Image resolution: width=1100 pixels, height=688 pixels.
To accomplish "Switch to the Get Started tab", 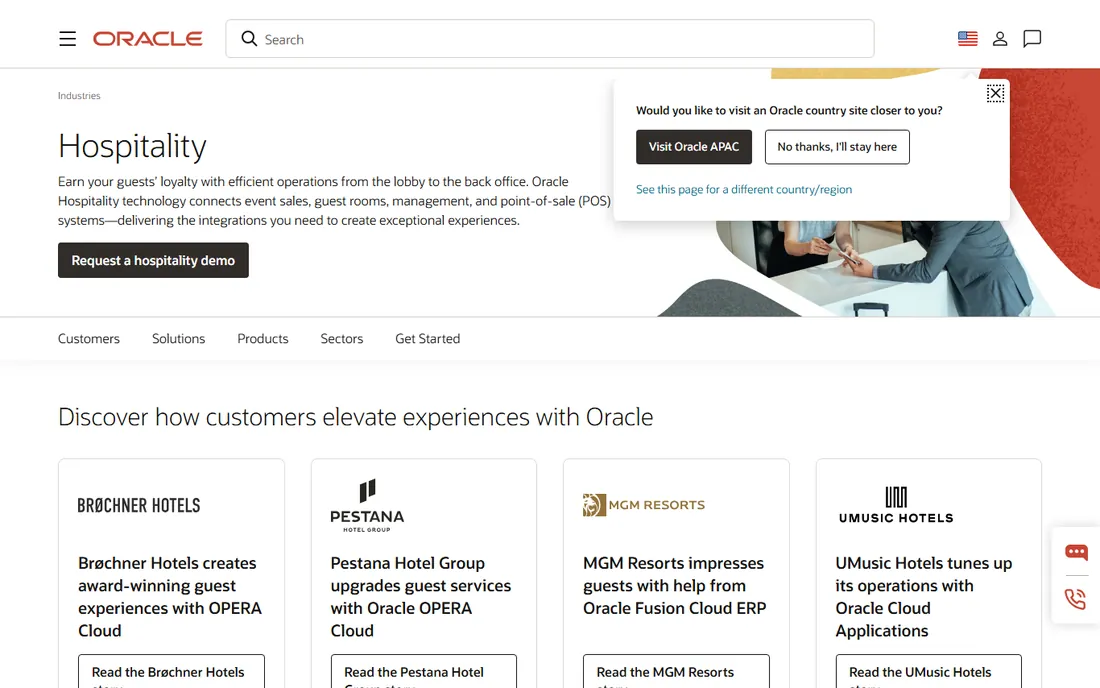I will [427, 339].
